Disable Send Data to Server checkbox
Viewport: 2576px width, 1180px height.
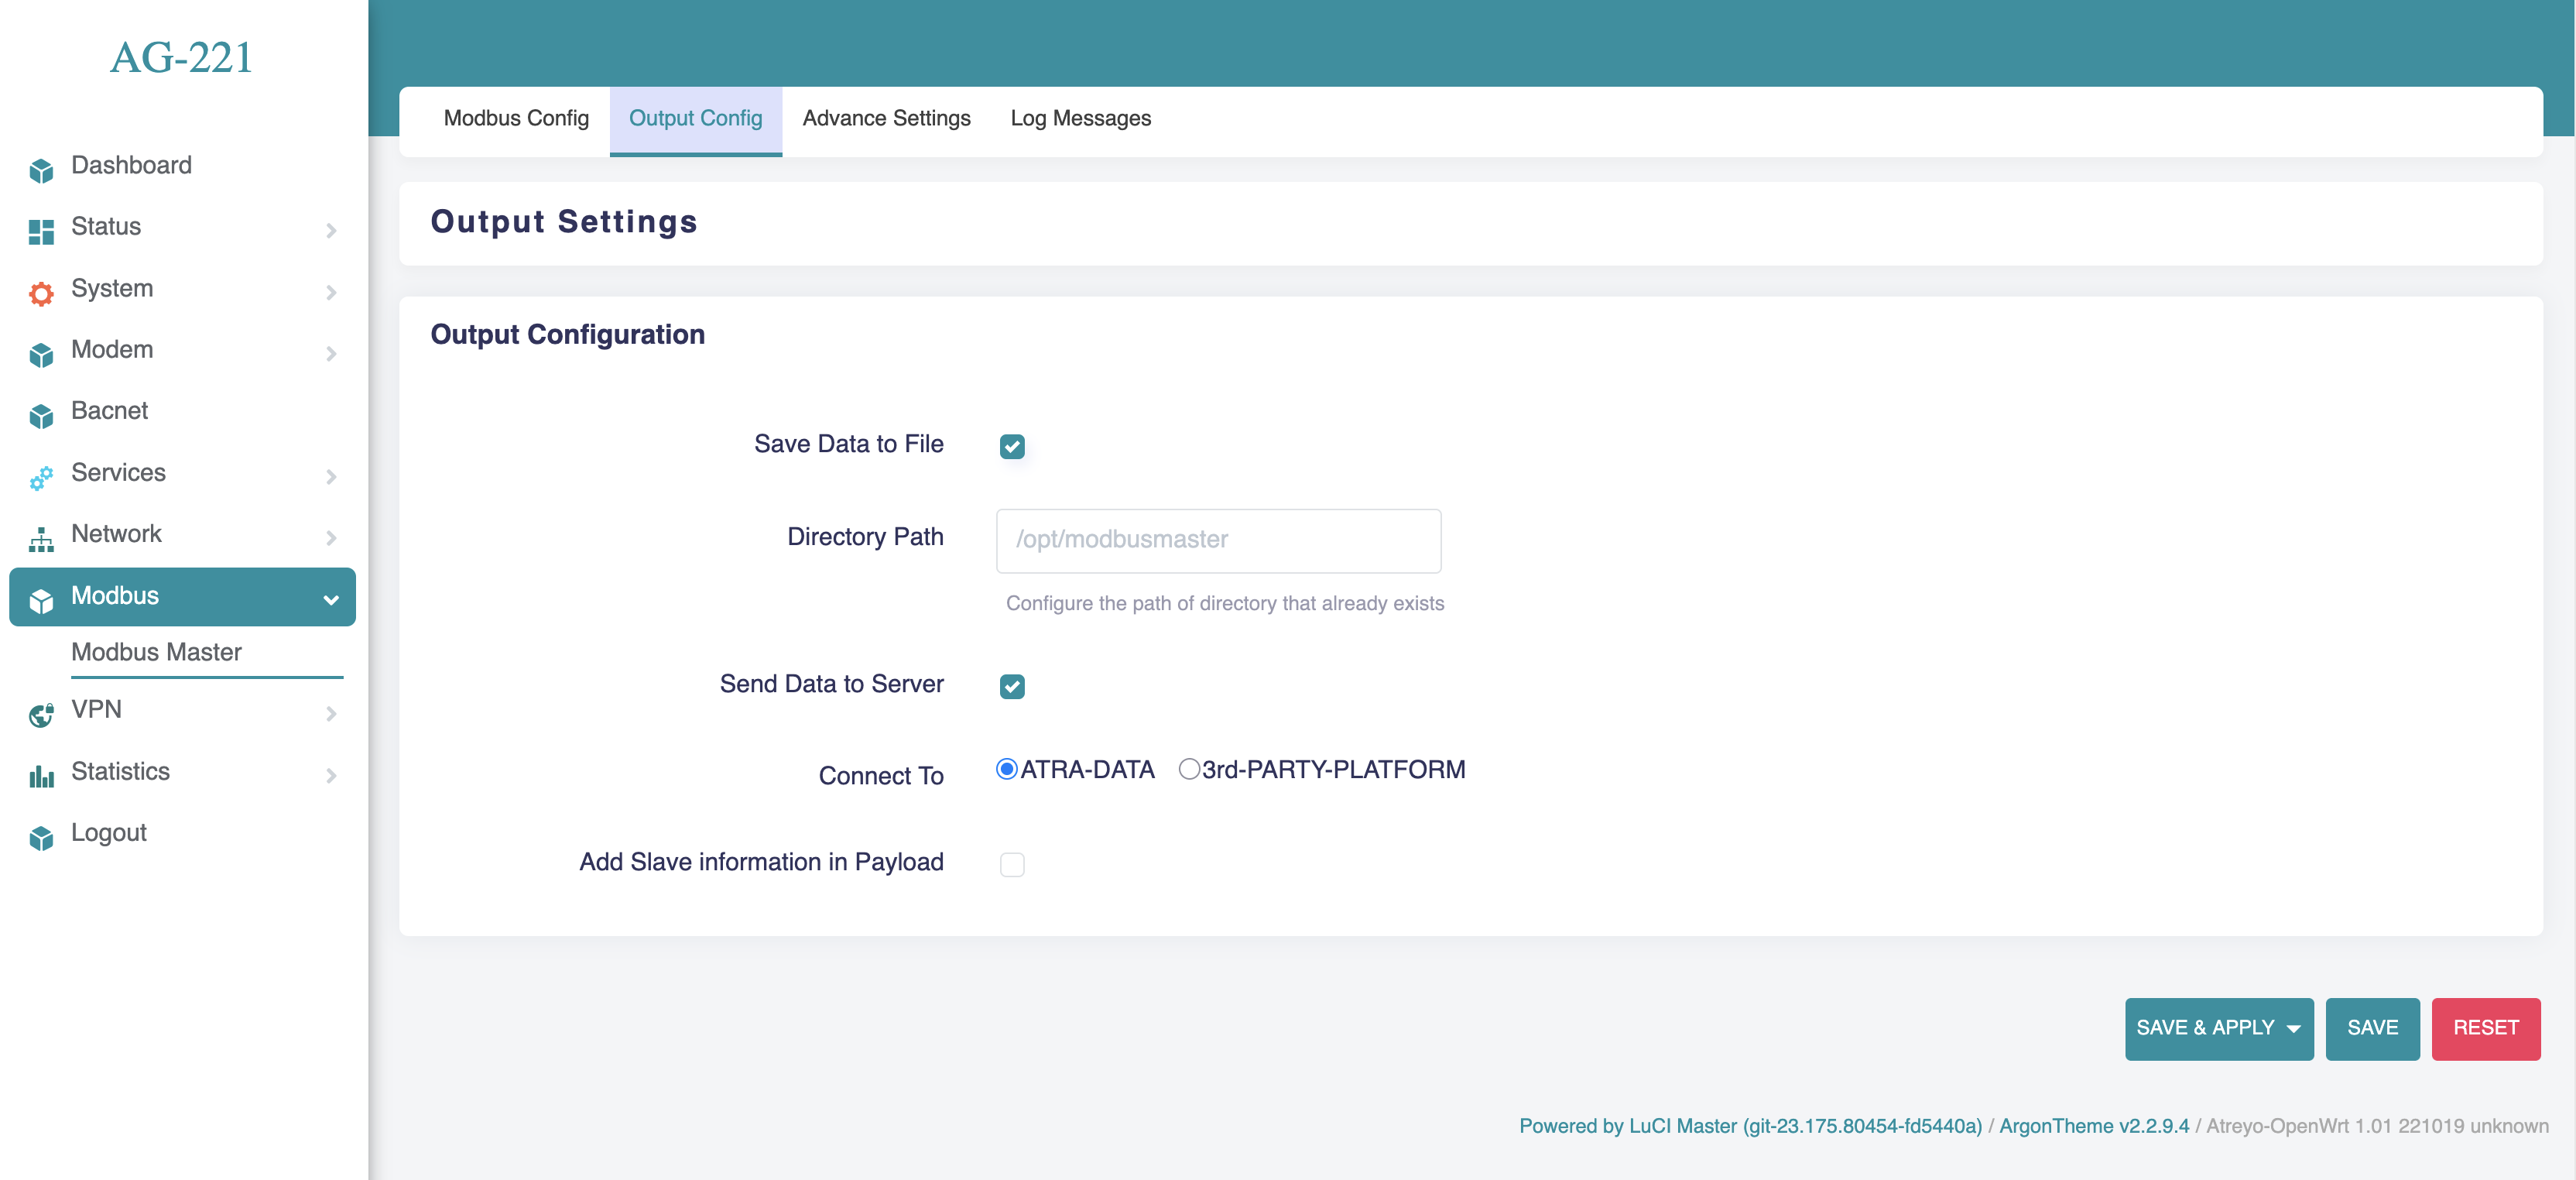pyautogui.click(x=1012, y=686)
